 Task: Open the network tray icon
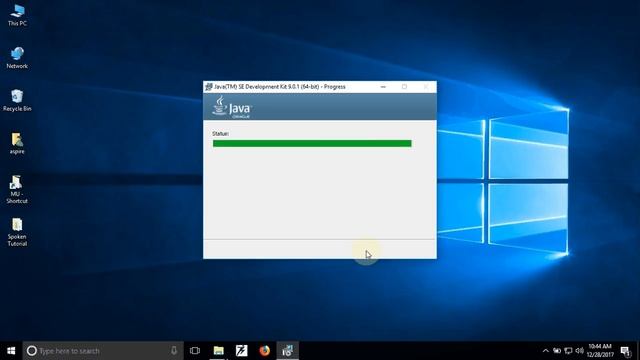[x=568, y=351]
